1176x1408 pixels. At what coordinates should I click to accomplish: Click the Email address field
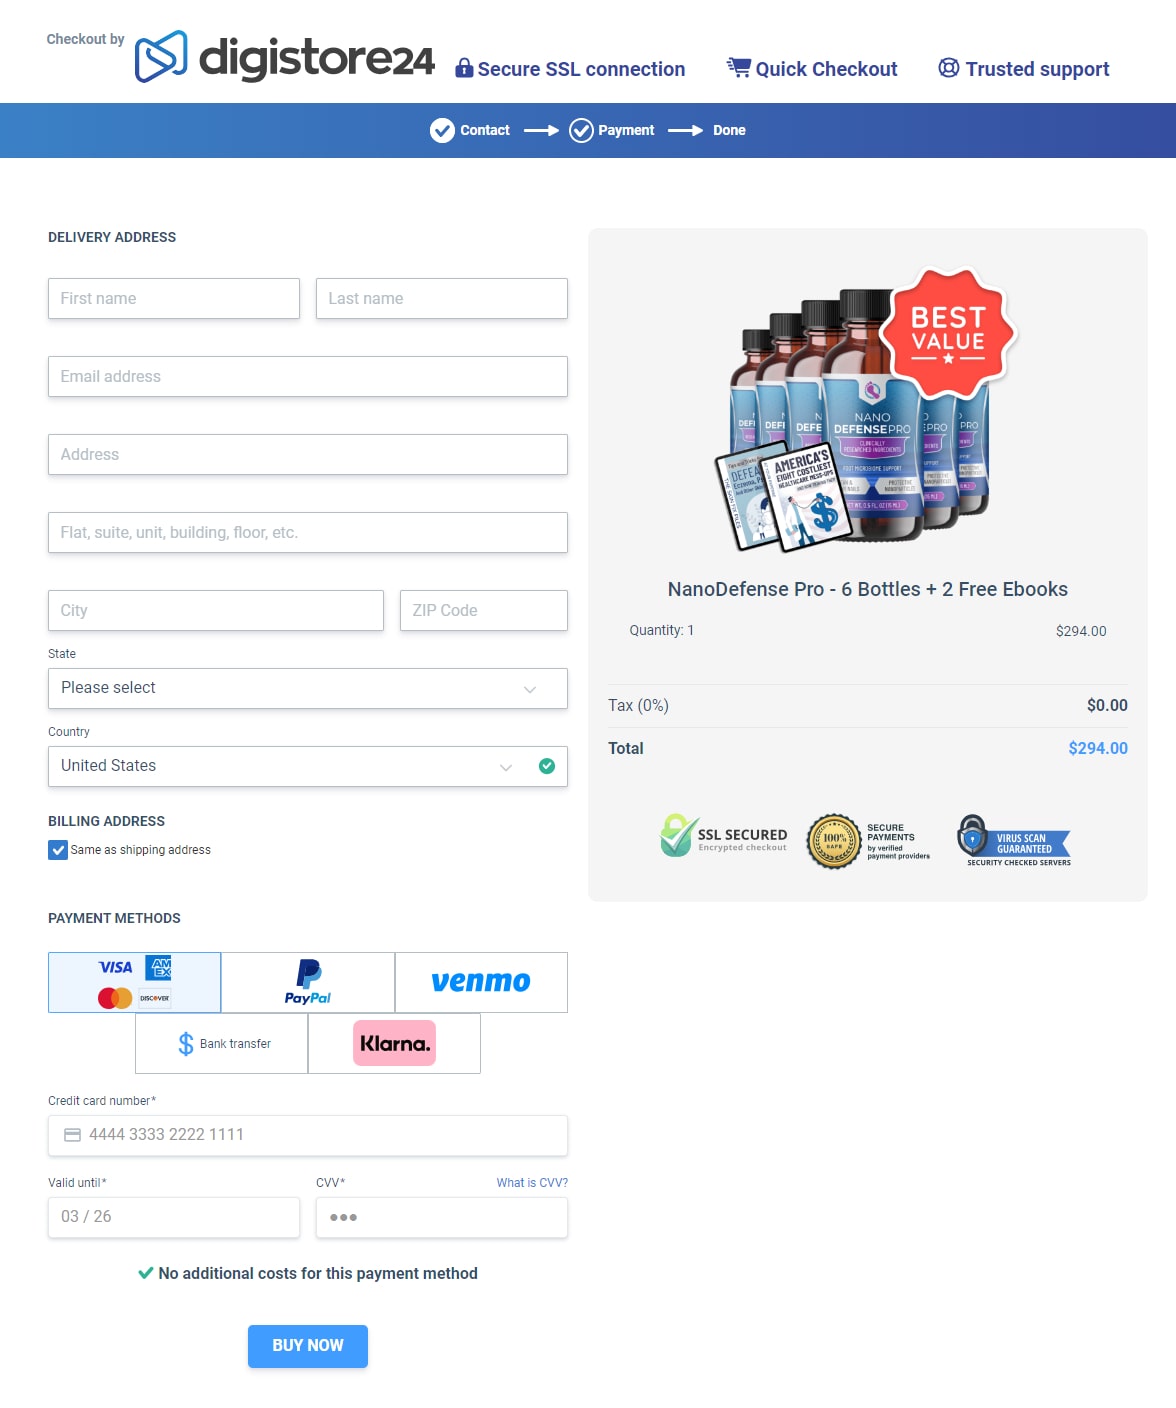click(308, 377)
